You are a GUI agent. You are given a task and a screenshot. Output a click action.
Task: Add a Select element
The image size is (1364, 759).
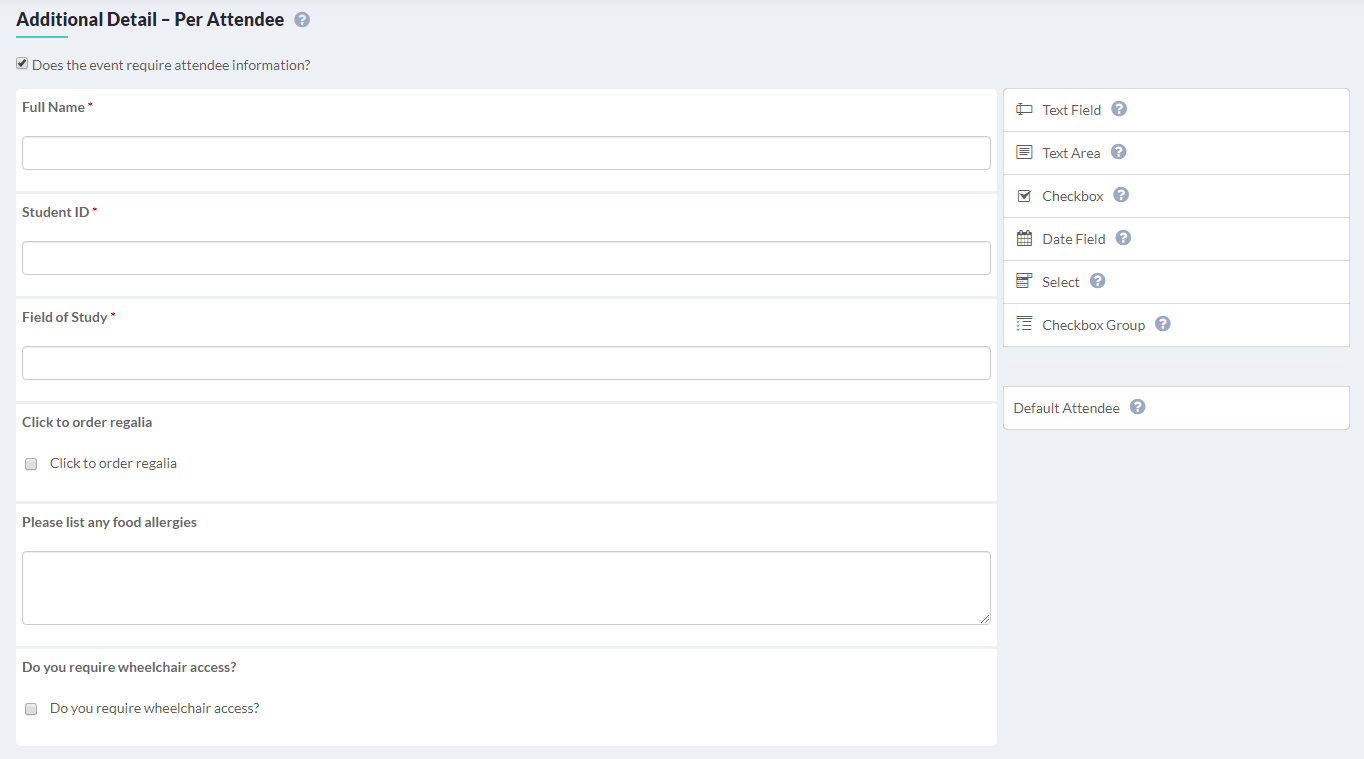point(1176,282)
